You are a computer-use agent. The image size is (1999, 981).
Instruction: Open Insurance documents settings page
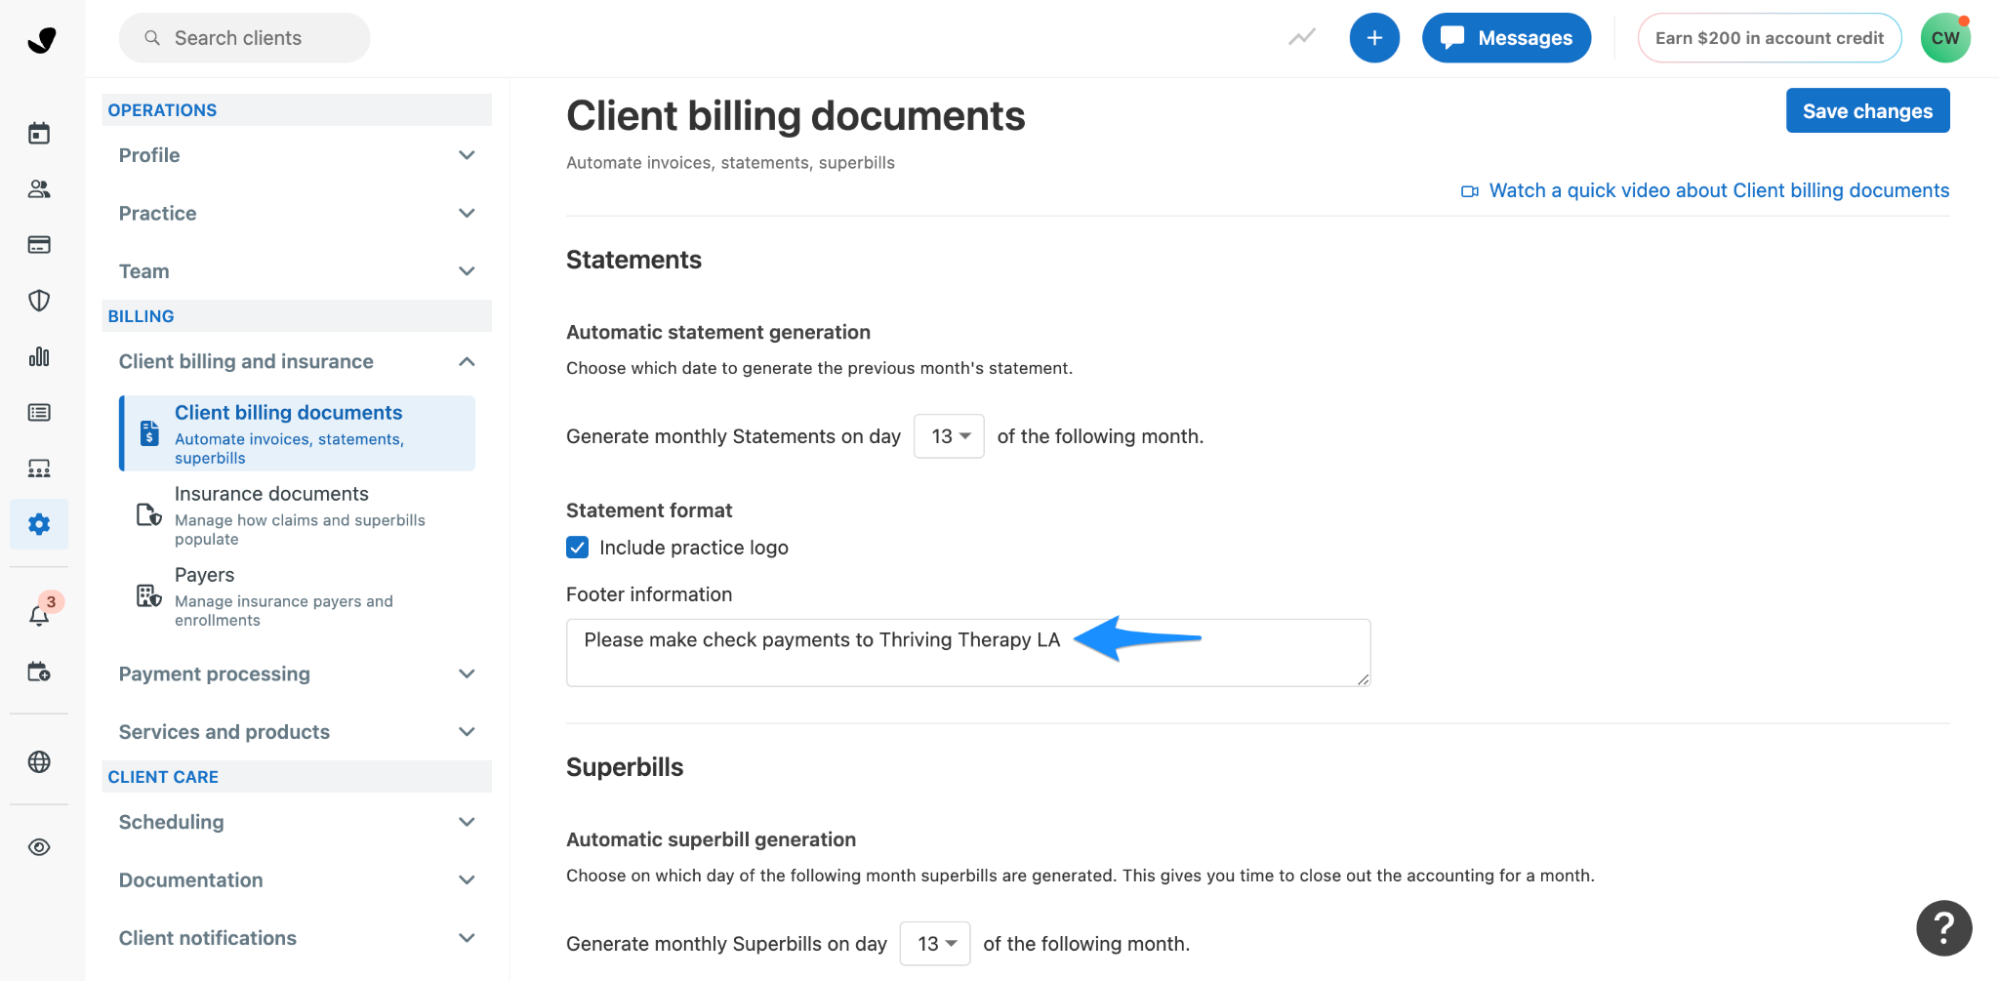click(297, 515)
